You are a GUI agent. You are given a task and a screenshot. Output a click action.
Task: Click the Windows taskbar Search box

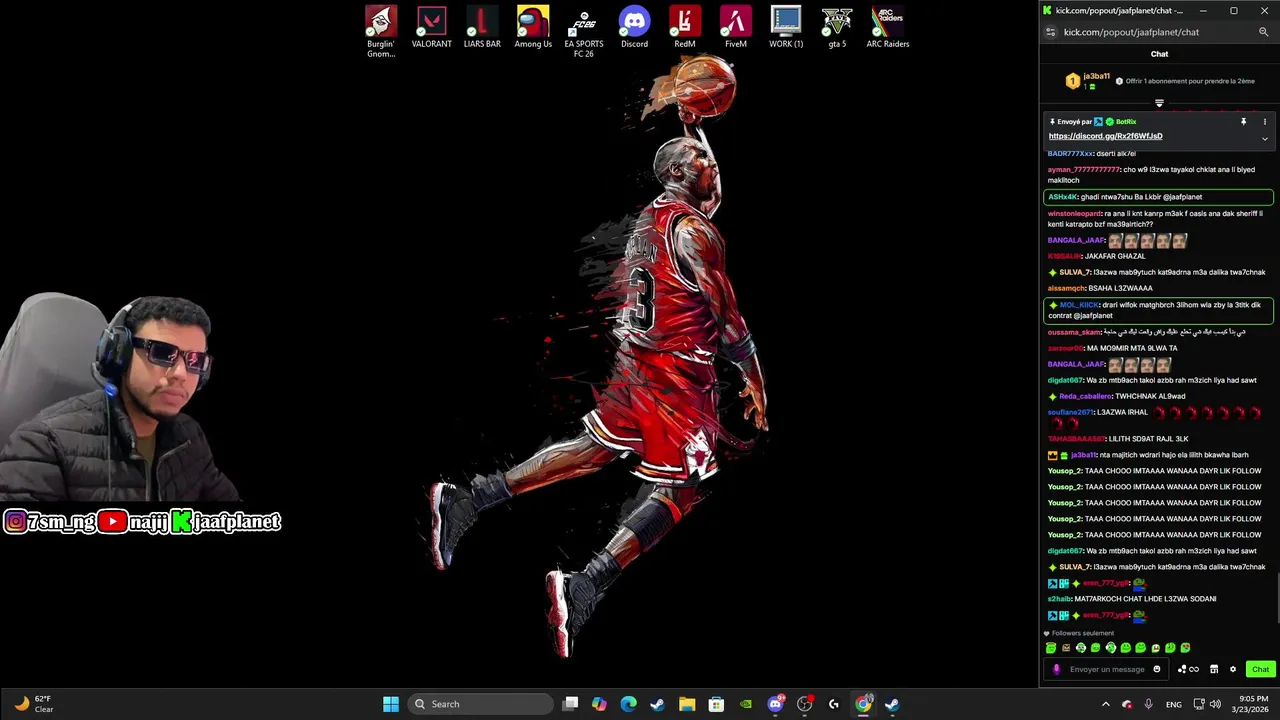tap(481, 704)
